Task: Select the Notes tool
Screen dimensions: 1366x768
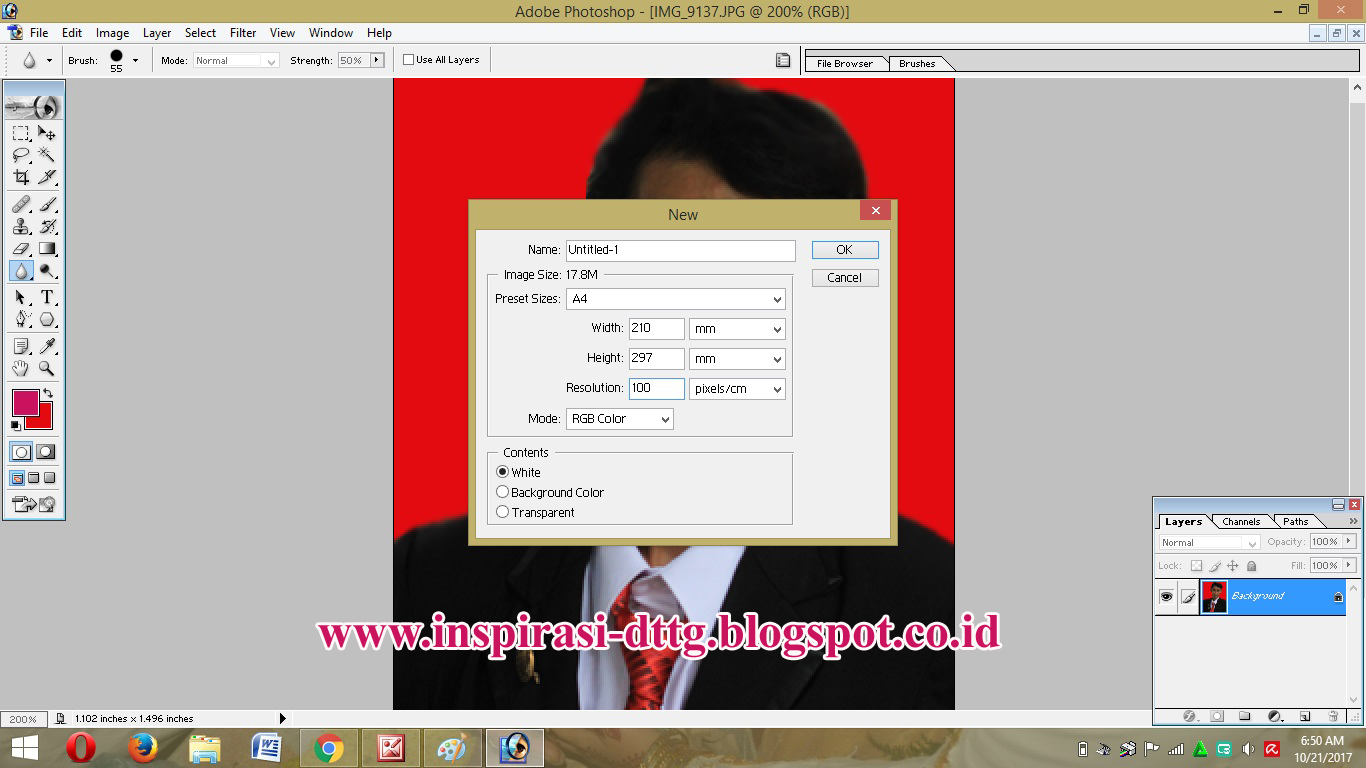Action: click(21, 346)
